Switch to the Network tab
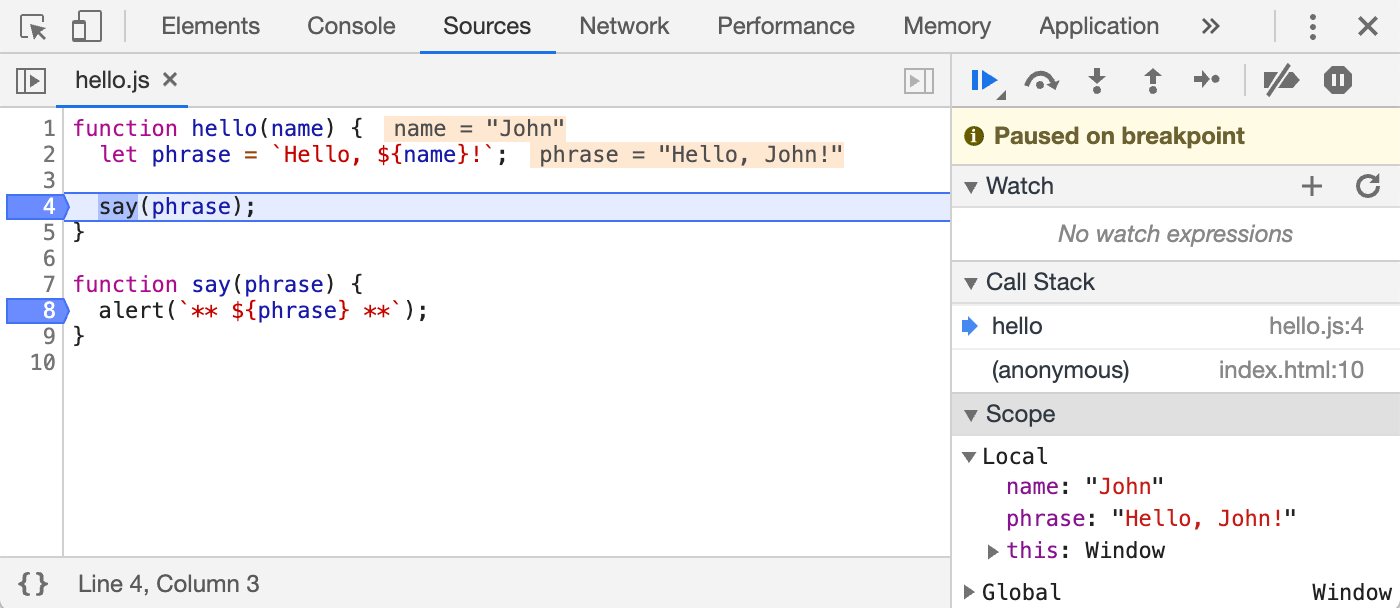 click(624, 27)
